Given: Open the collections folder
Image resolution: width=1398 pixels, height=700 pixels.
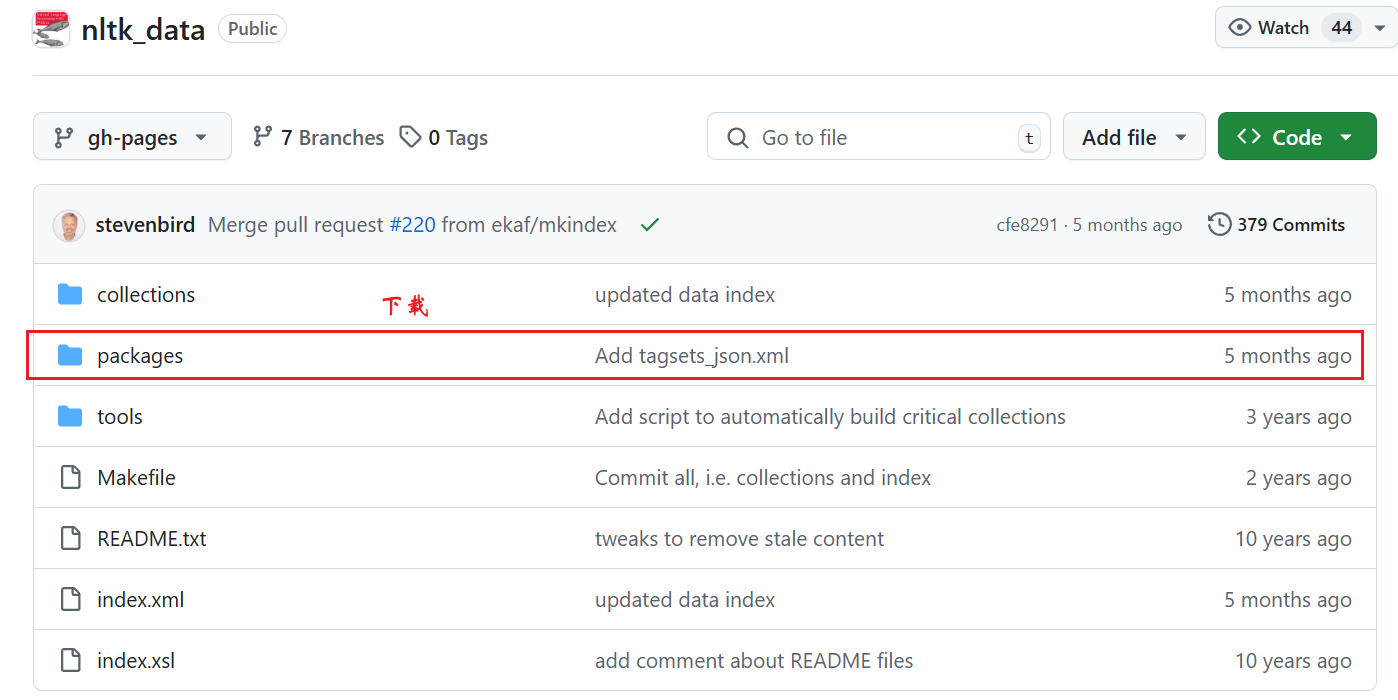Looking at the screenshot, I should click(x=146, y=295).
